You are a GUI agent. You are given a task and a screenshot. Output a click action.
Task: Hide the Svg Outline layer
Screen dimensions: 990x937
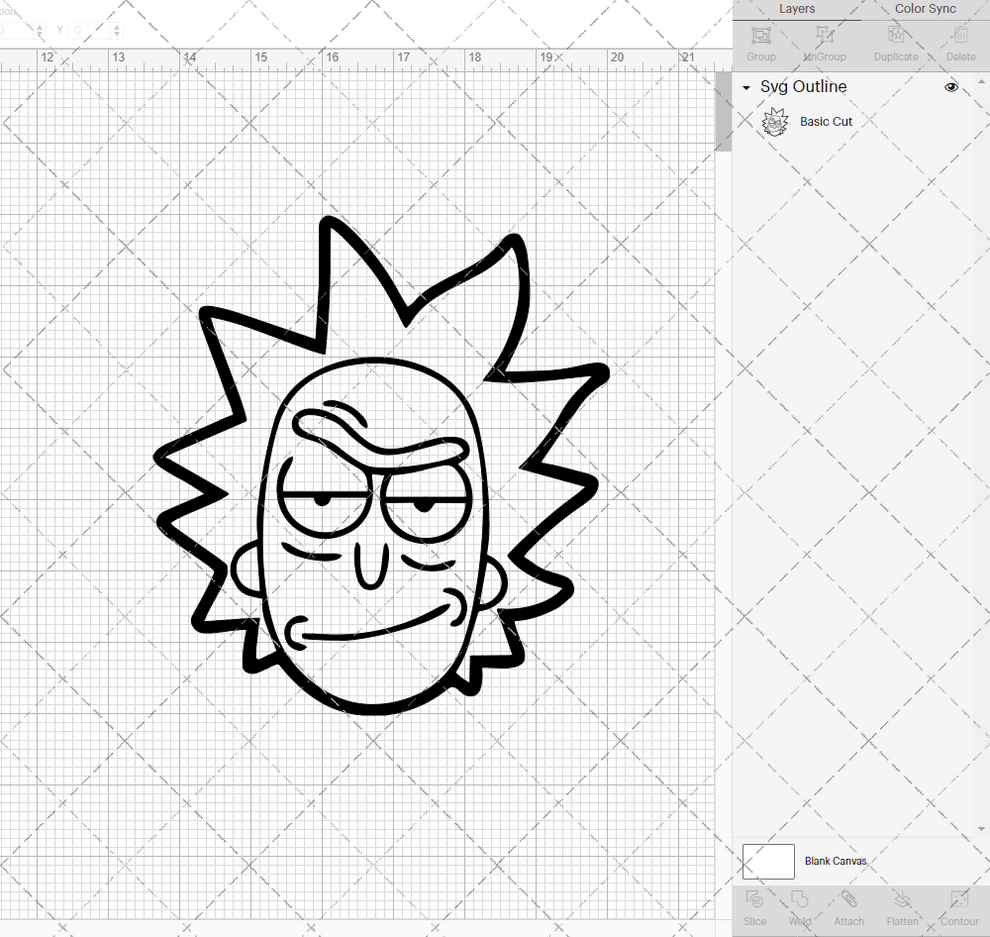click(951, 87)
